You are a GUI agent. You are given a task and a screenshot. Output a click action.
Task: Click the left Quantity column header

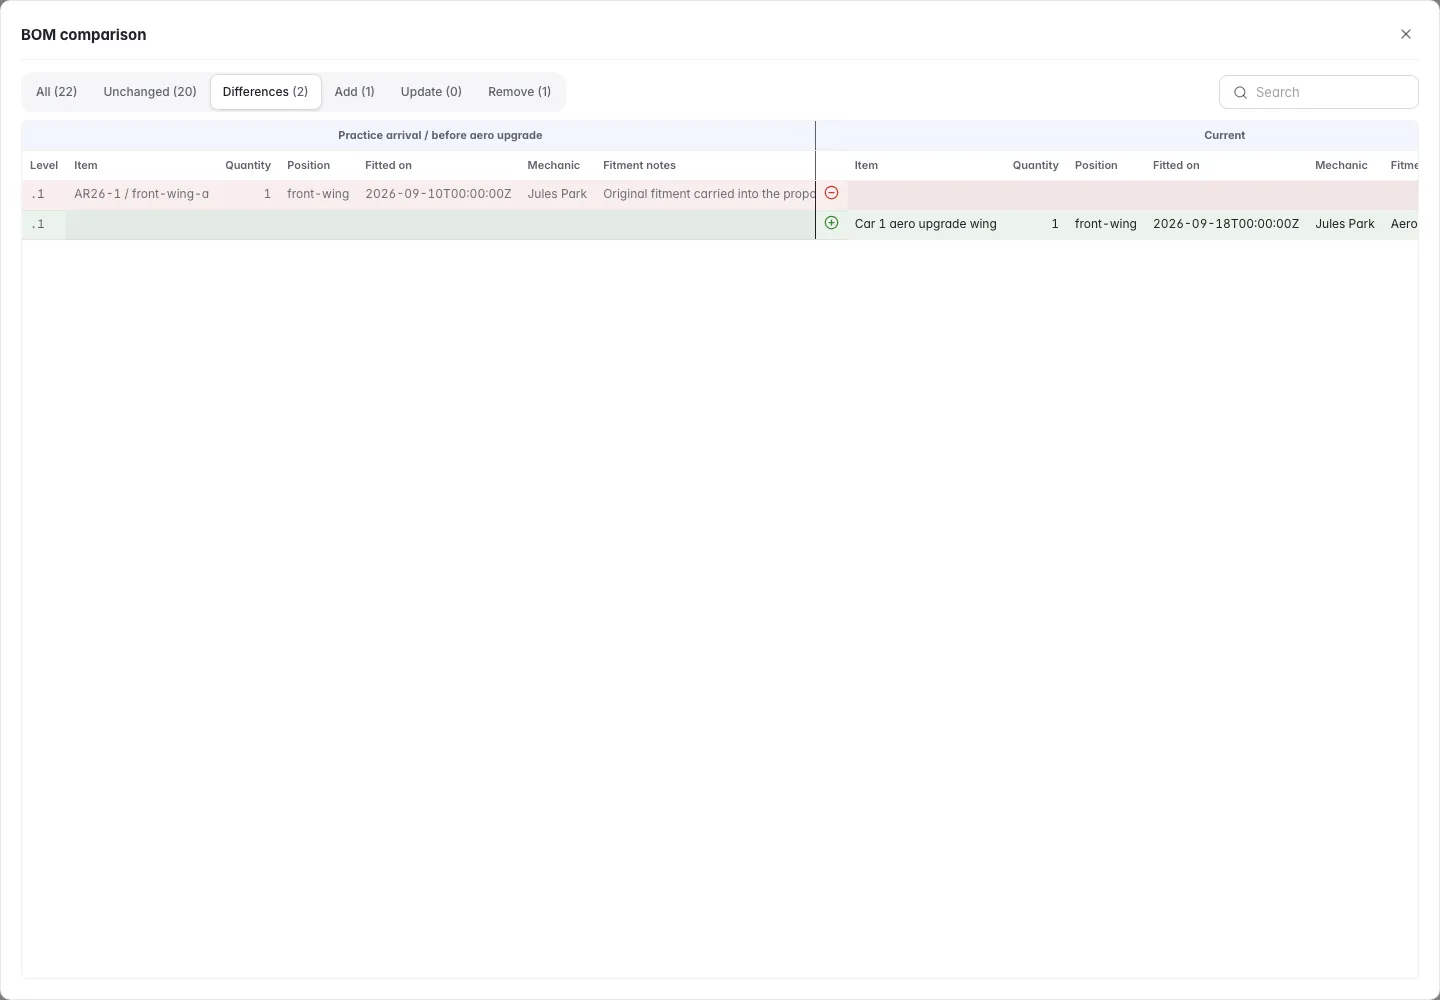point(248,165)
